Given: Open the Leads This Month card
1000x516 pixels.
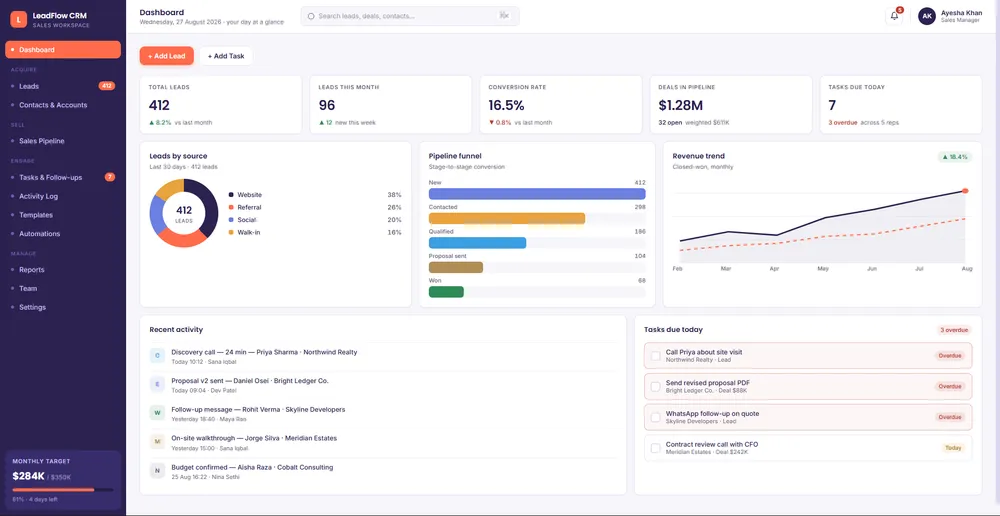Looking at the screenshot, I should click(x=390, y=105).
